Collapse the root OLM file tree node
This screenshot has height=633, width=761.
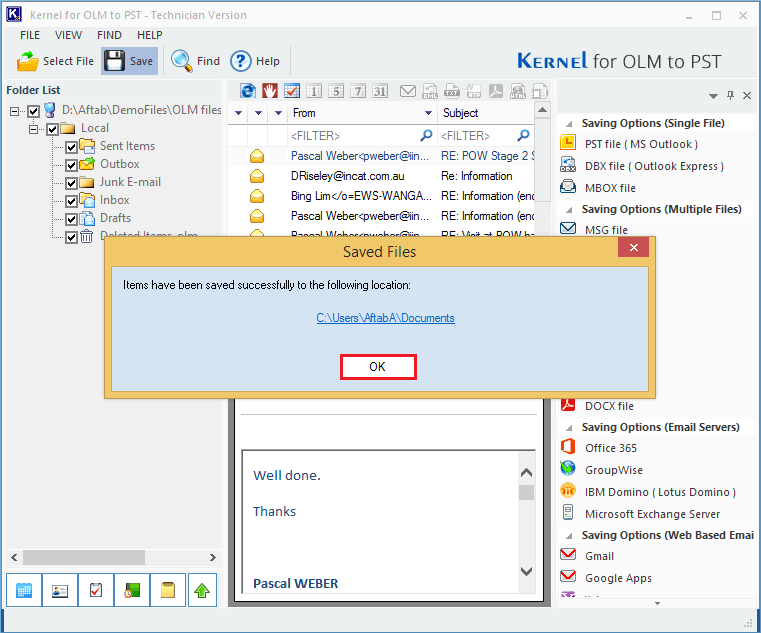point(15,111)
